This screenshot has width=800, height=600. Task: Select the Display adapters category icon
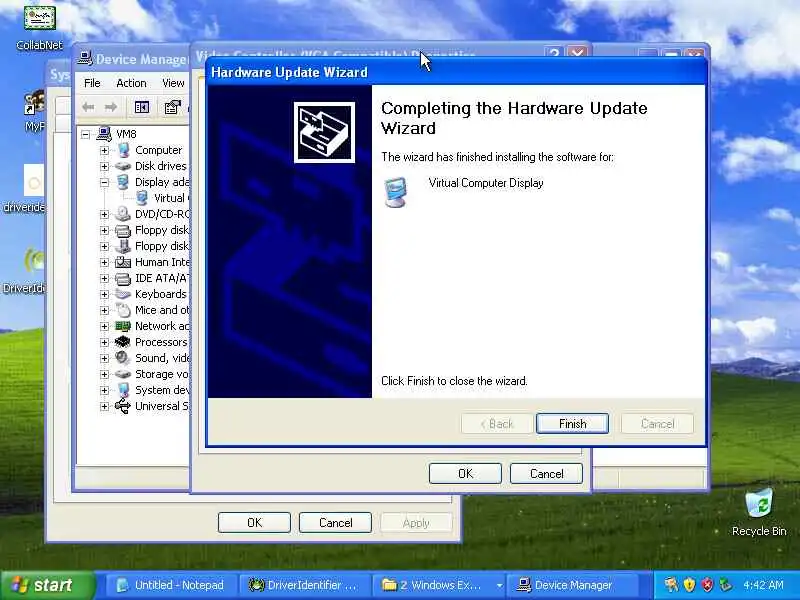[x=123, y=182]
